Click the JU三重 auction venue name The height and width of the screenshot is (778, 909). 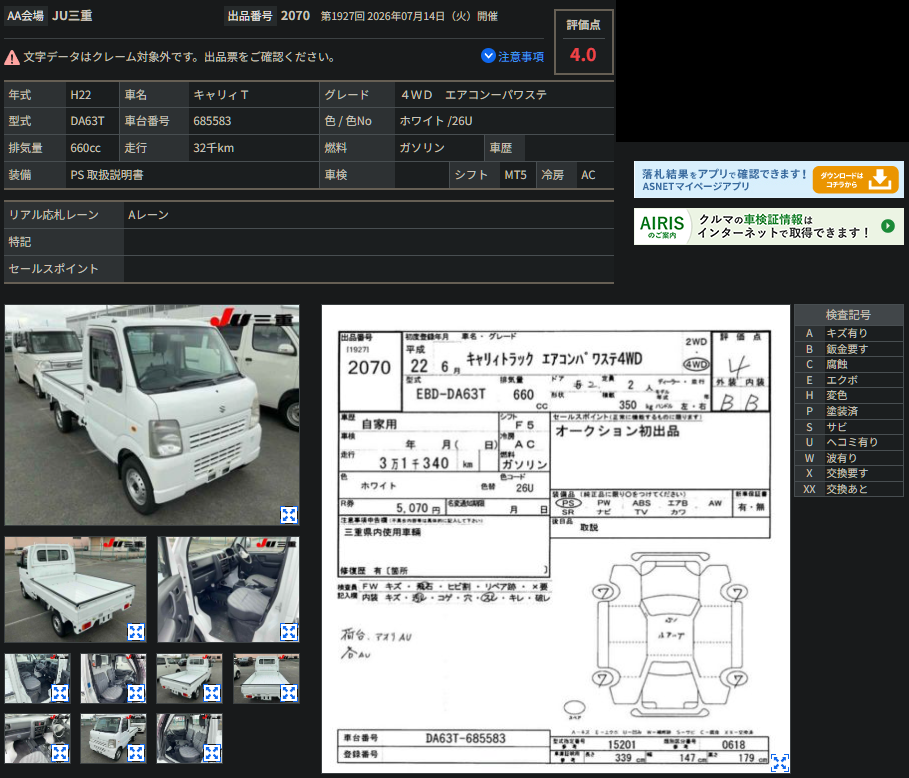click(x=72, y=16)
